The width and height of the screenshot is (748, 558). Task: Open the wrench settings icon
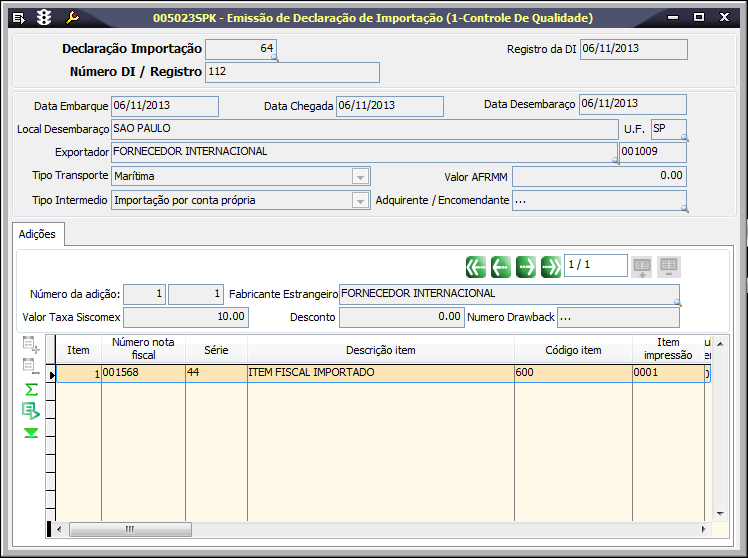coord(72,18)
